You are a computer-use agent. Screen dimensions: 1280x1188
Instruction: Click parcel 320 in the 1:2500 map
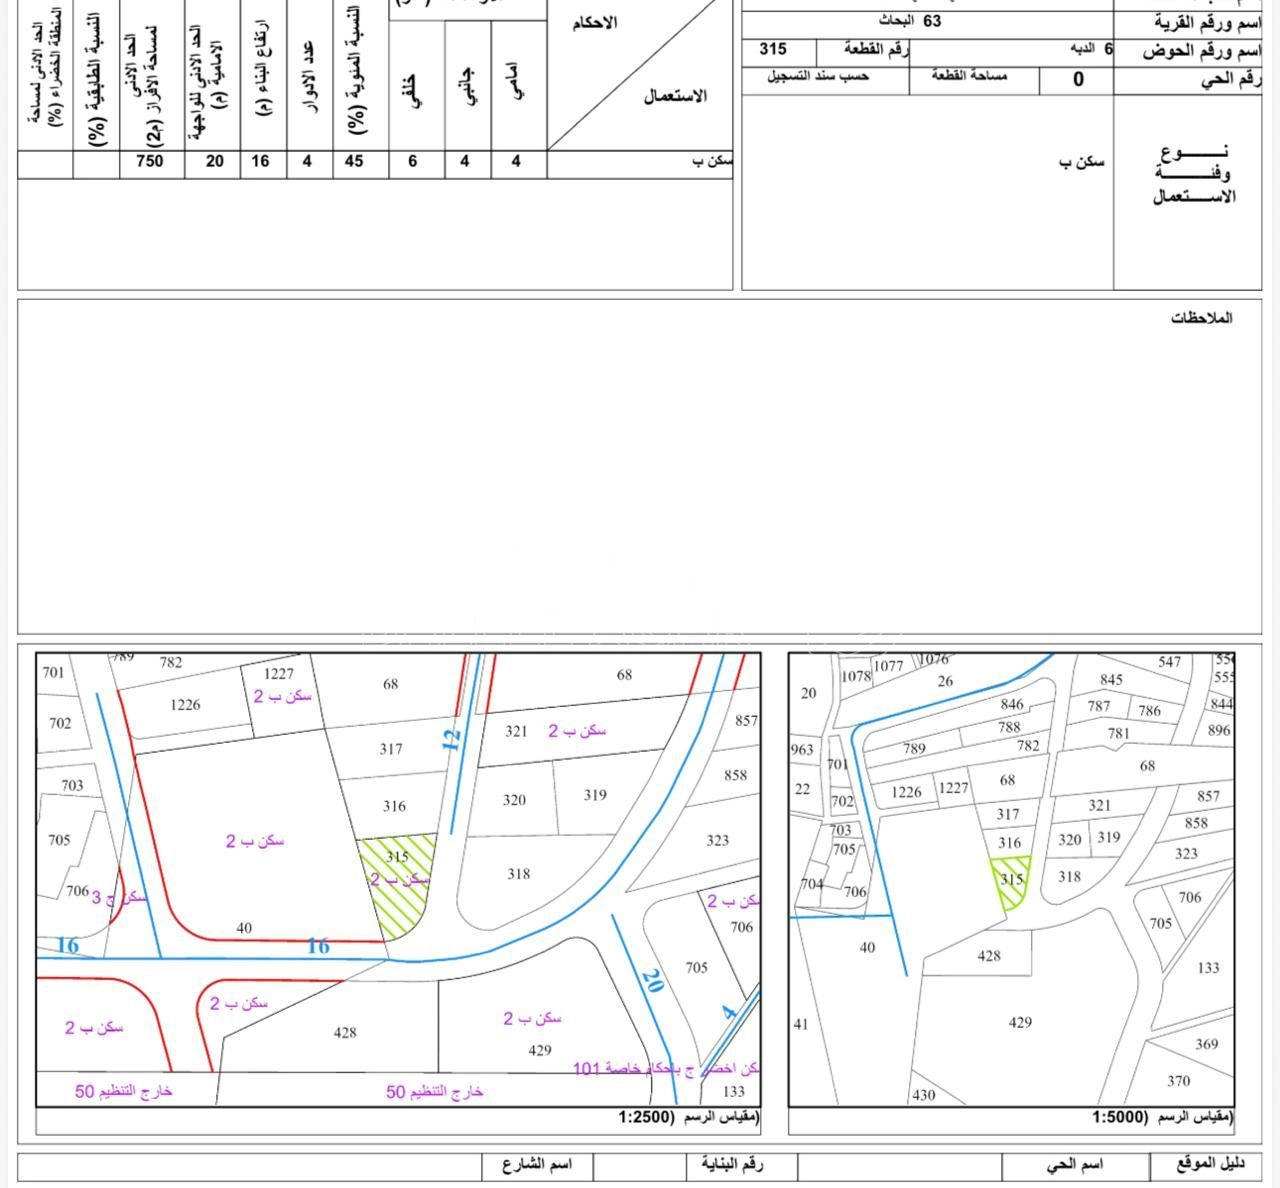(x=514, y=800)
